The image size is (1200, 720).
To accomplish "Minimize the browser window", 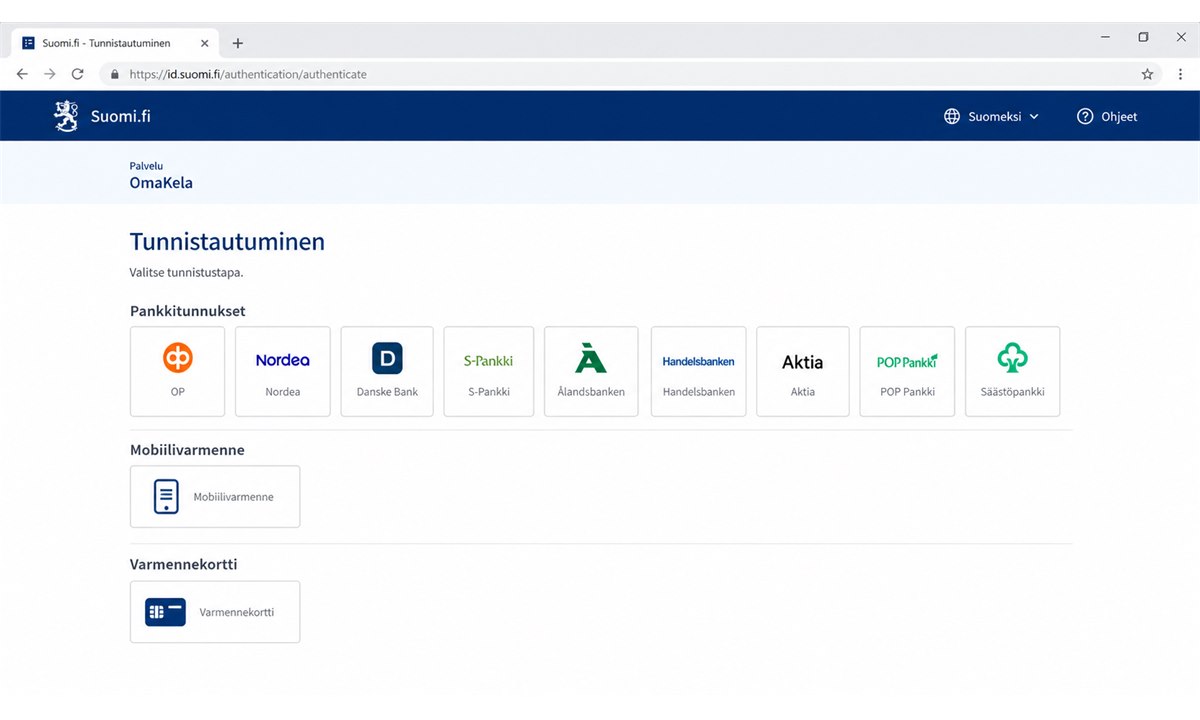I will [x=1106, y=37].
